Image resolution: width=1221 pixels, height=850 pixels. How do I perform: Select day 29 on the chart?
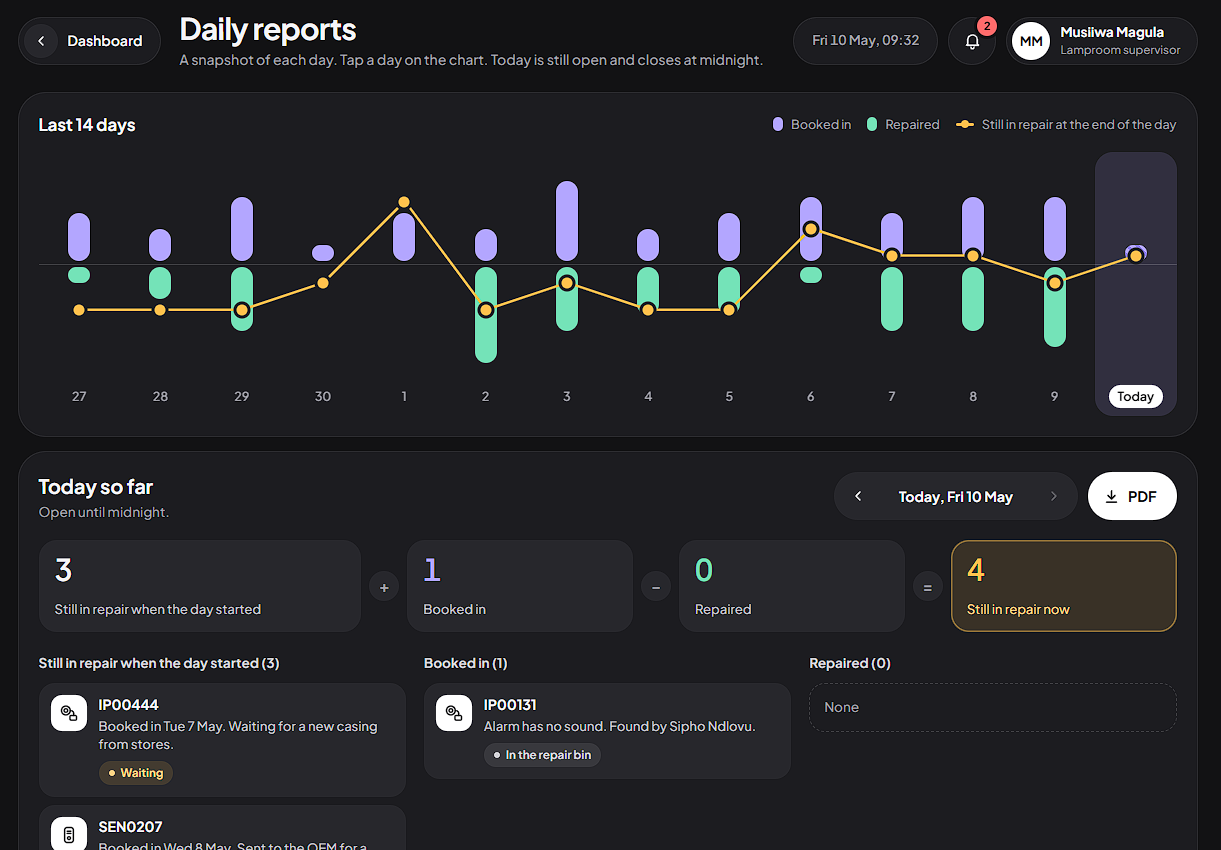point(241,284)
